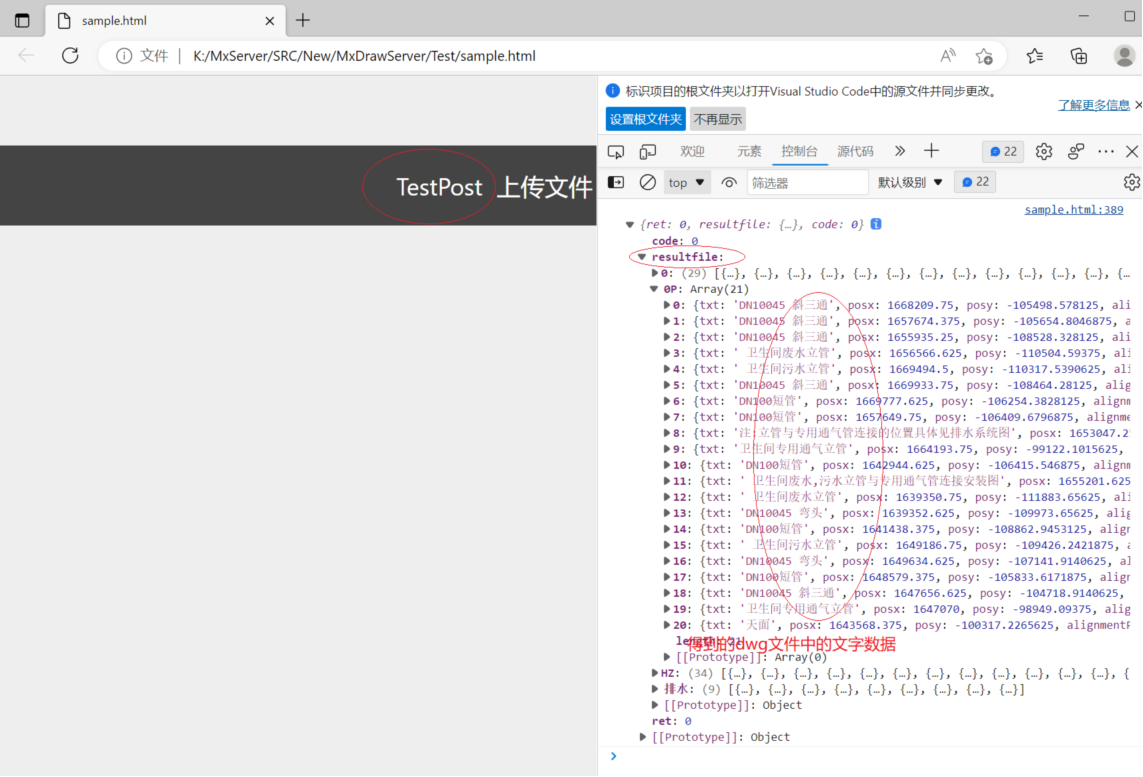Screen dimensions: 1143x777
Task: Toggle live expression eye icon
Action: pos(728,183)
